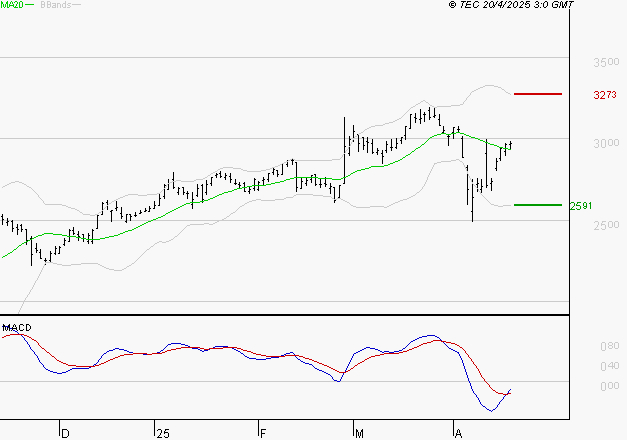This screenshot has width=627, height=440.
Task: Click the A month marker on time axis
Action: click(x=459, y=434)
